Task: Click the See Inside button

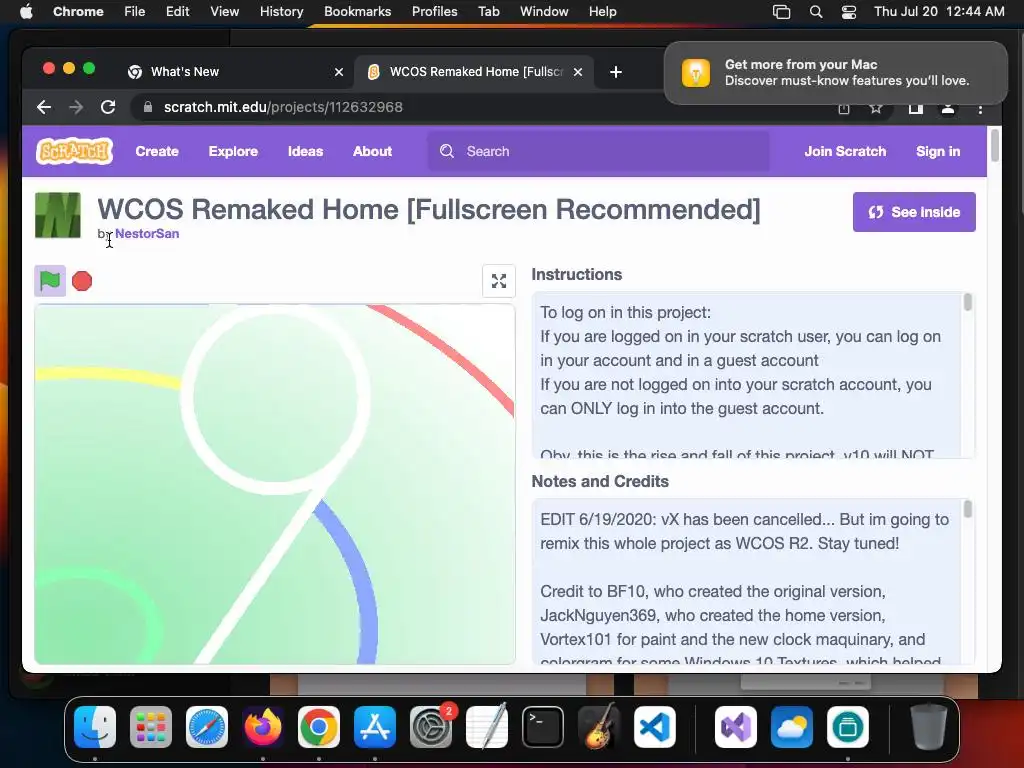Action: pyautogui.click(x=914, y=212)
